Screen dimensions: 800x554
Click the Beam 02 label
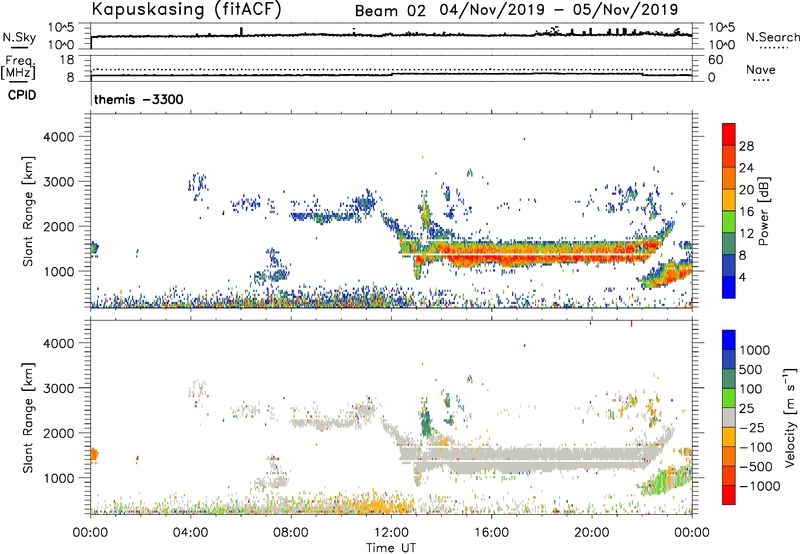390,10
